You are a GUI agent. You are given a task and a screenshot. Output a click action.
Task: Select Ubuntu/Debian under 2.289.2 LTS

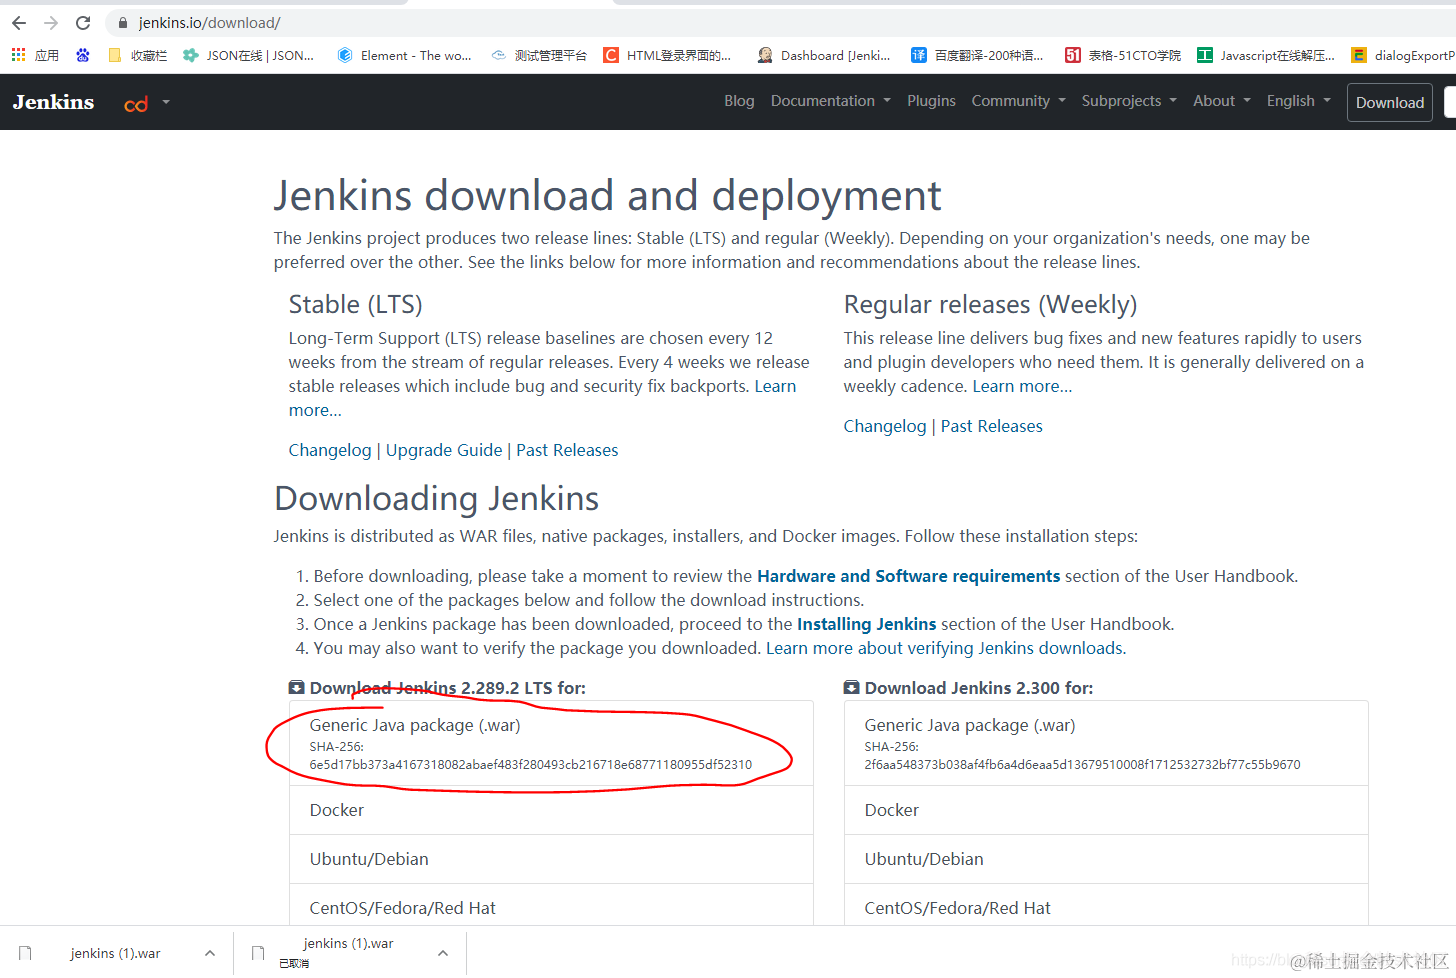(x=551, y=859)
